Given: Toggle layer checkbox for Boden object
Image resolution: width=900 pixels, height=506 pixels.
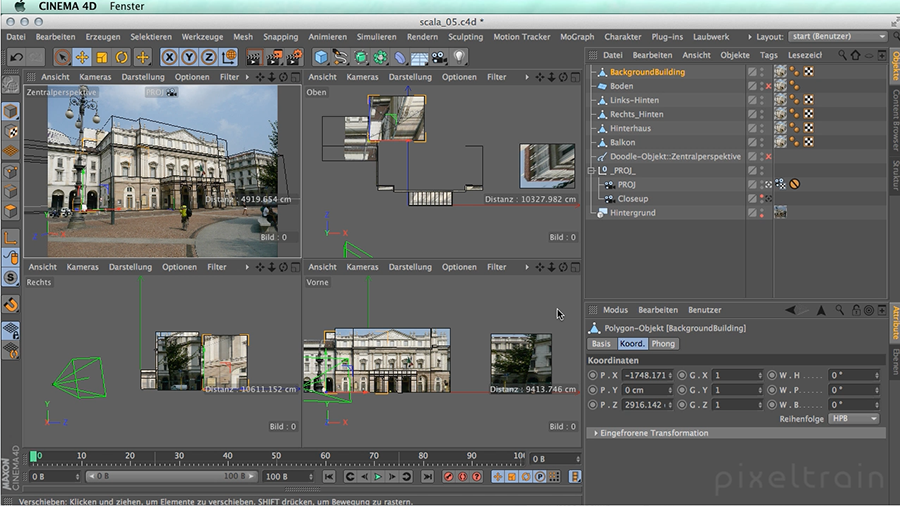Looking at the screenshot, I should point(752,86).
